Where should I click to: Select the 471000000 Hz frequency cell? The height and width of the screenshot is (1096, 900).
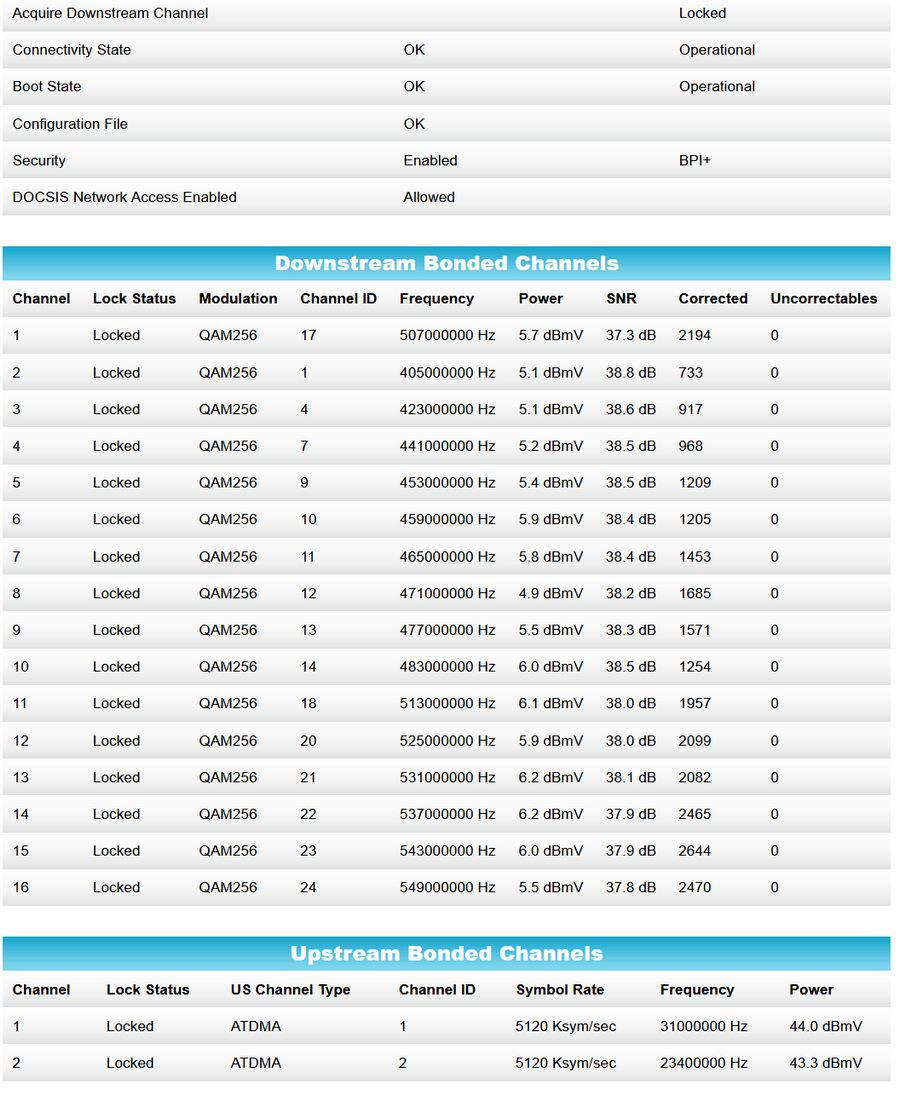coord(447,594)
